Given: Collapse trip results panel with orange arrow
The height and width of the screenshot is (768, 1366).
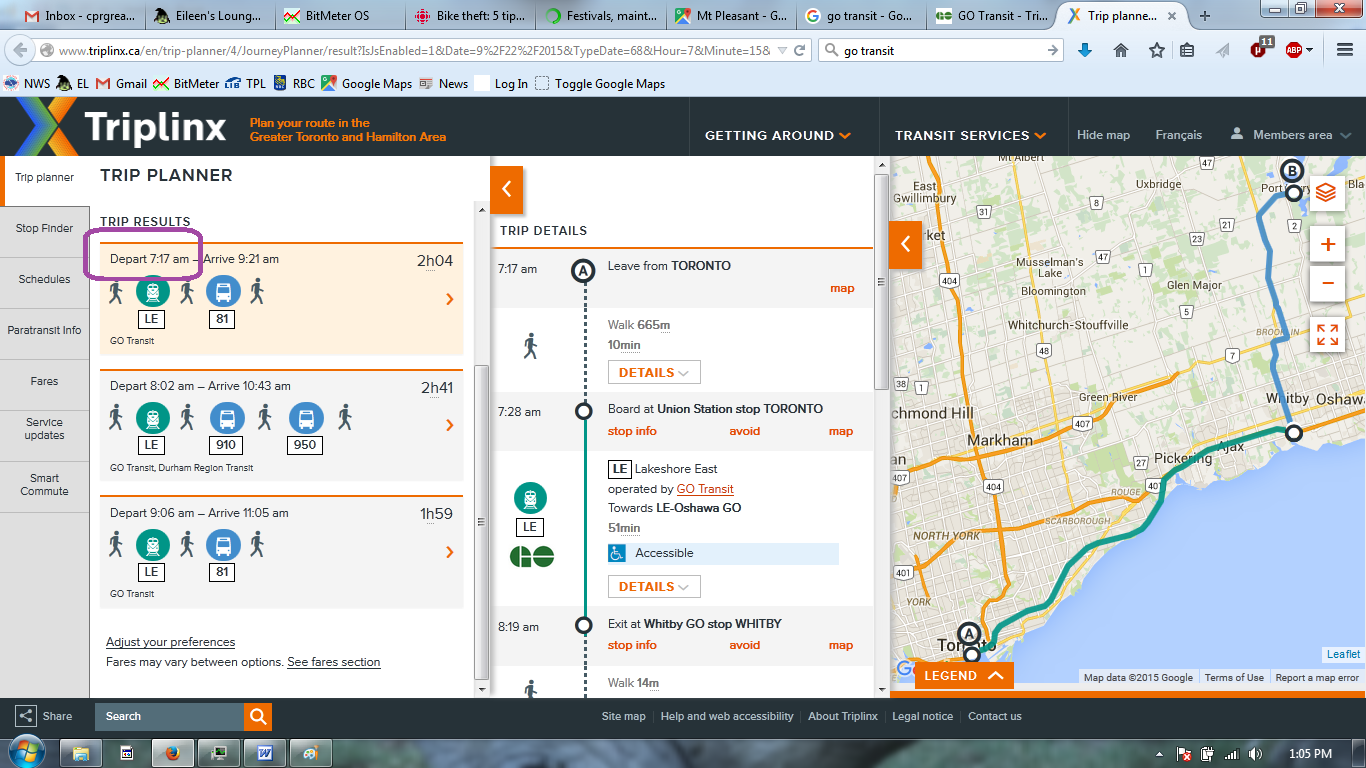Looking at the screenshot, I should (506, 189).
